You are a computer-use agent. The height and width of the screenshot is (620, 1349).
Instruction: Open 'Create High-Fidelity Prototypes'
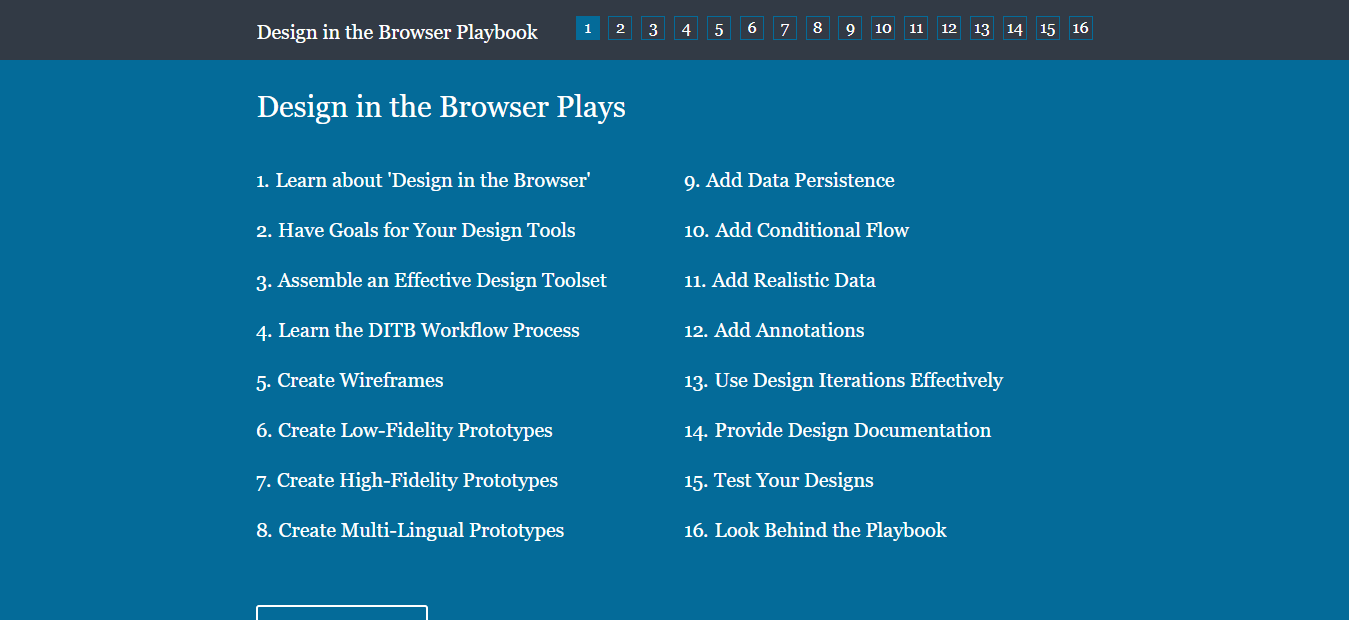[x=417, y=480]
